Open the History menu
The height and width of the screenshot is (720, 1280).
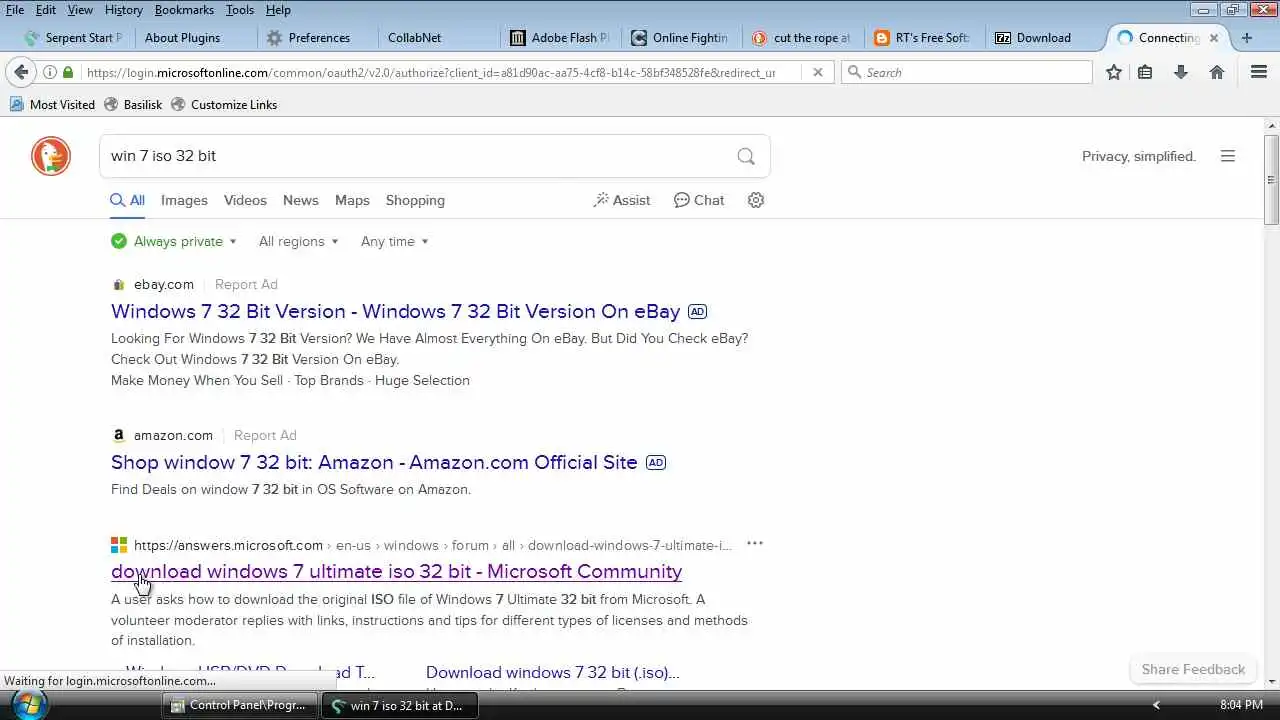tap(123, 10)
